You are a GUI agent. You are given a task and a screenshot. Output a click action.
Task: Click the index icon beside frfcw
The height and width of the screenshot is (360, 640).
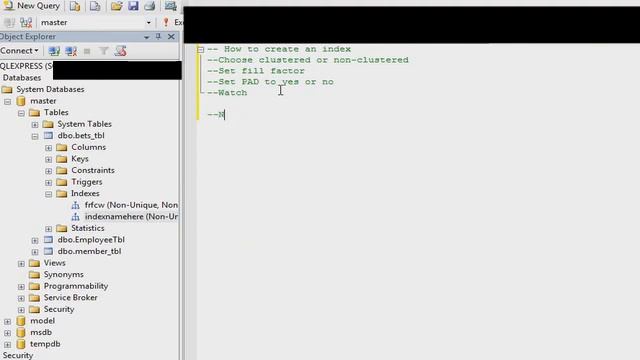[76, 205]
